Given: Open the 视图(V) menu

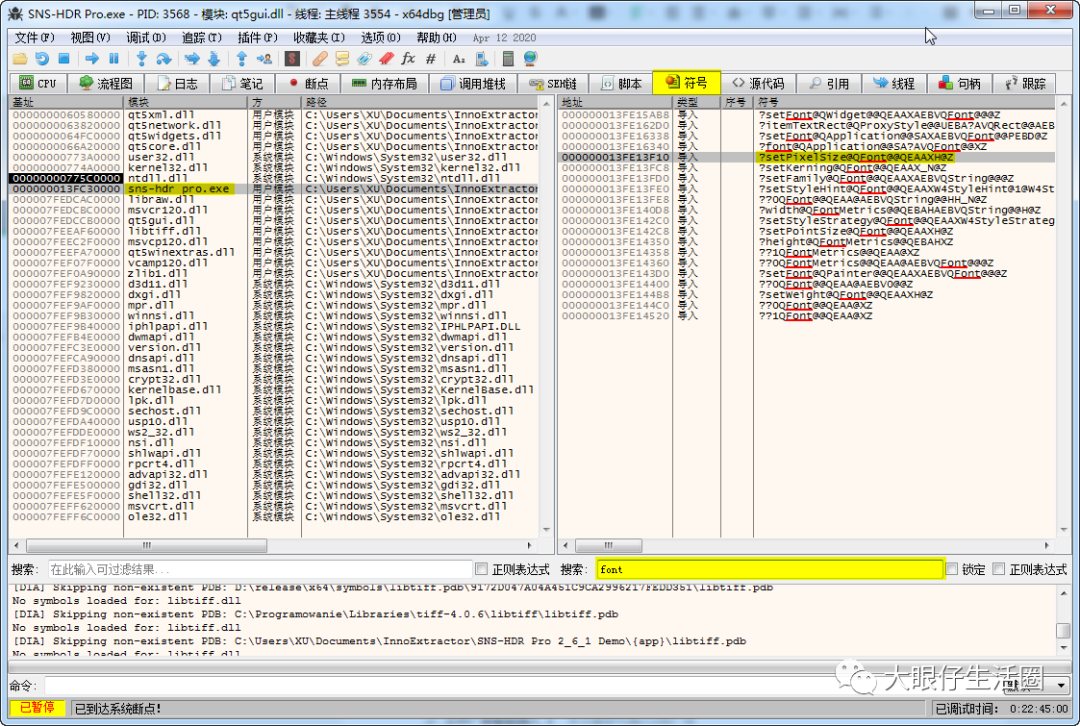Looking at the screenshot, I should click(x=90, y=38).
